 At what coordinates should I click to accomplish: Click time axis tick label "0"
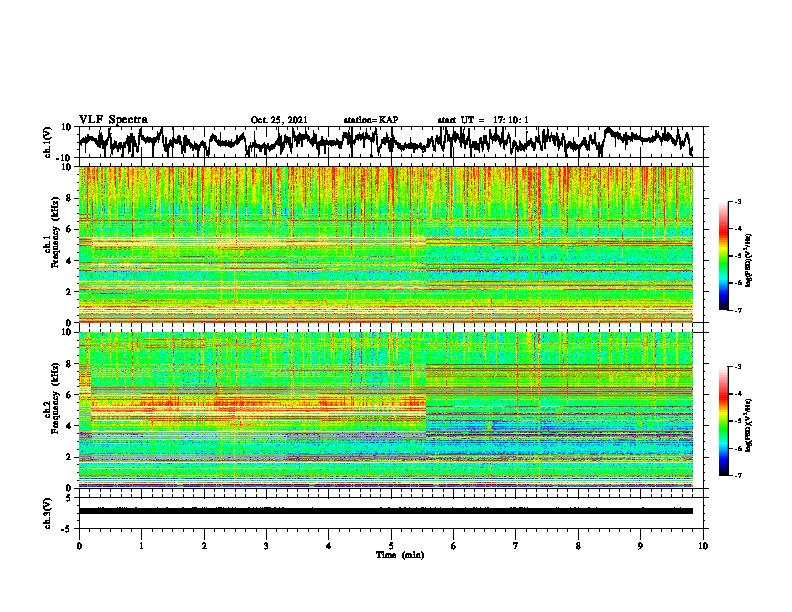[x=79, y=546]
